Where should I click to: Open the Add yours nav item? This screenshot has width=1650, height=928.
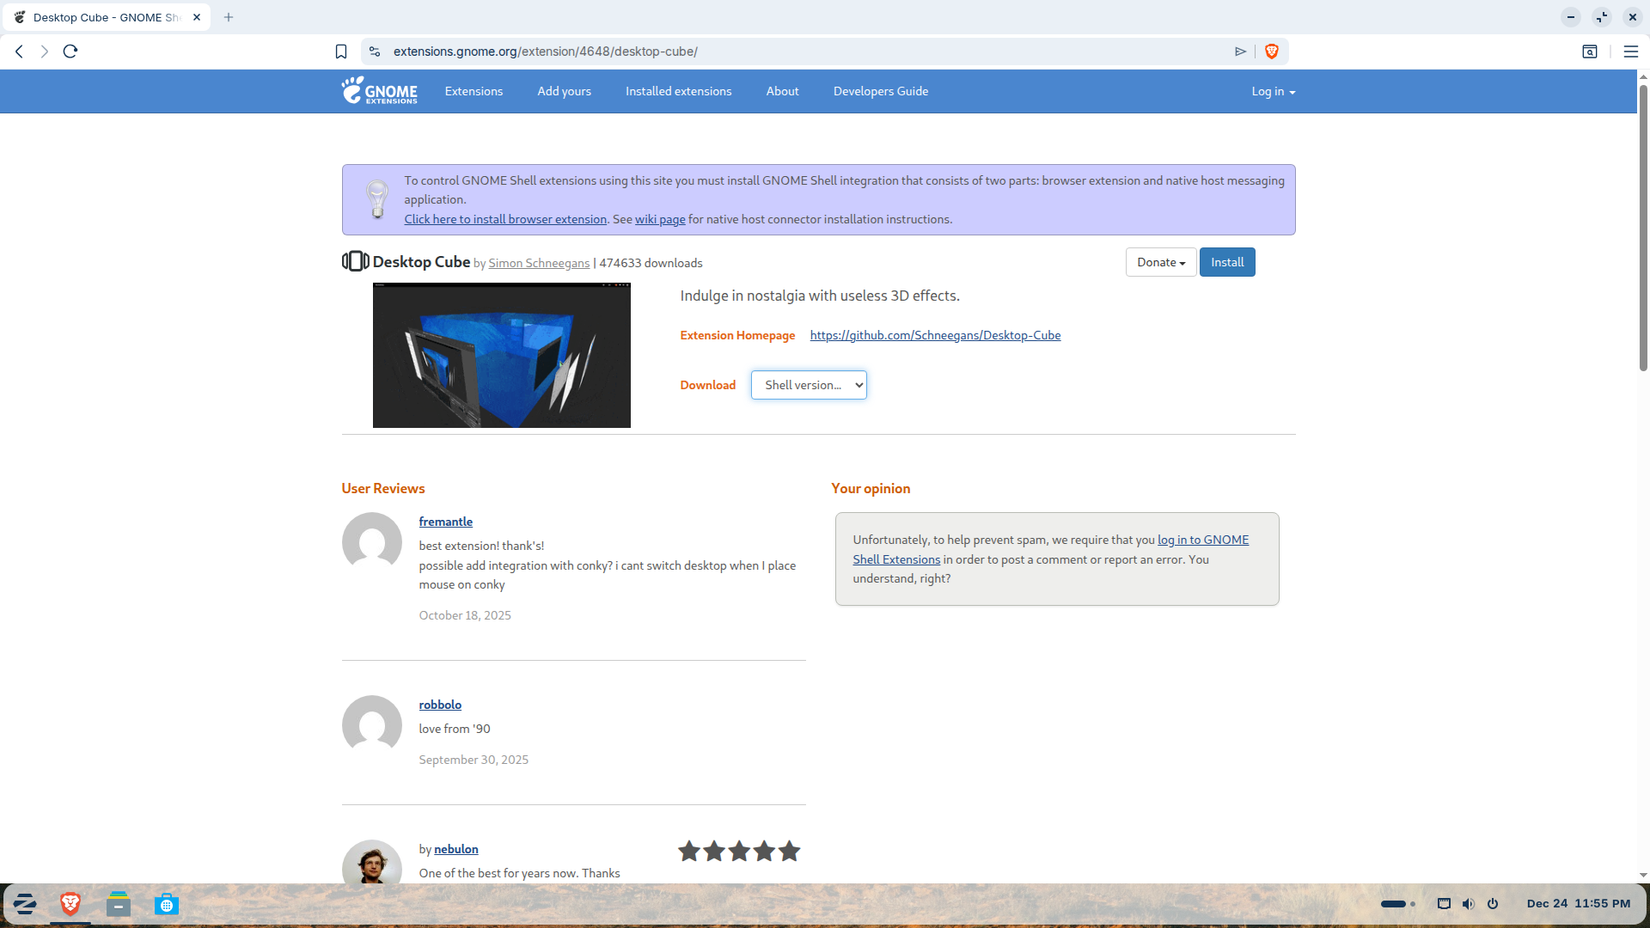click(564, 91)
